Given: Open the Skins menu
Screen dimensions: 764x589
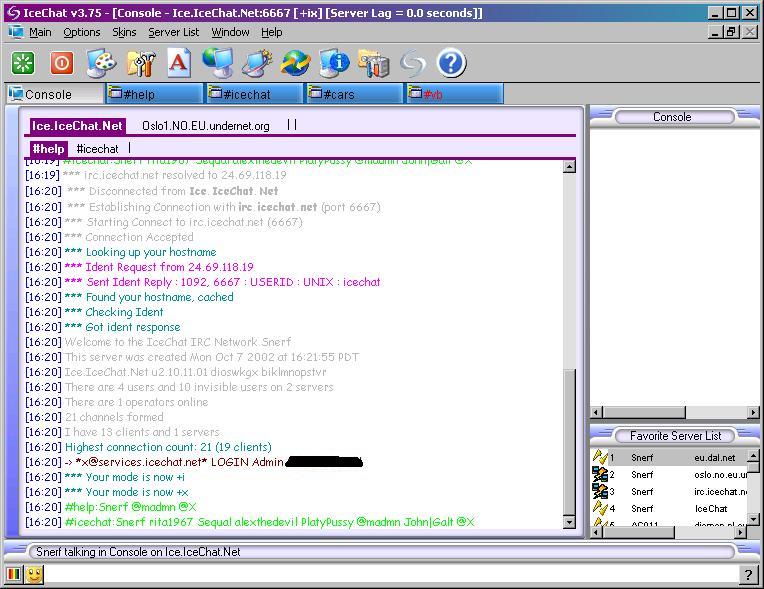Looking at the screenshot, I should 124,32.
